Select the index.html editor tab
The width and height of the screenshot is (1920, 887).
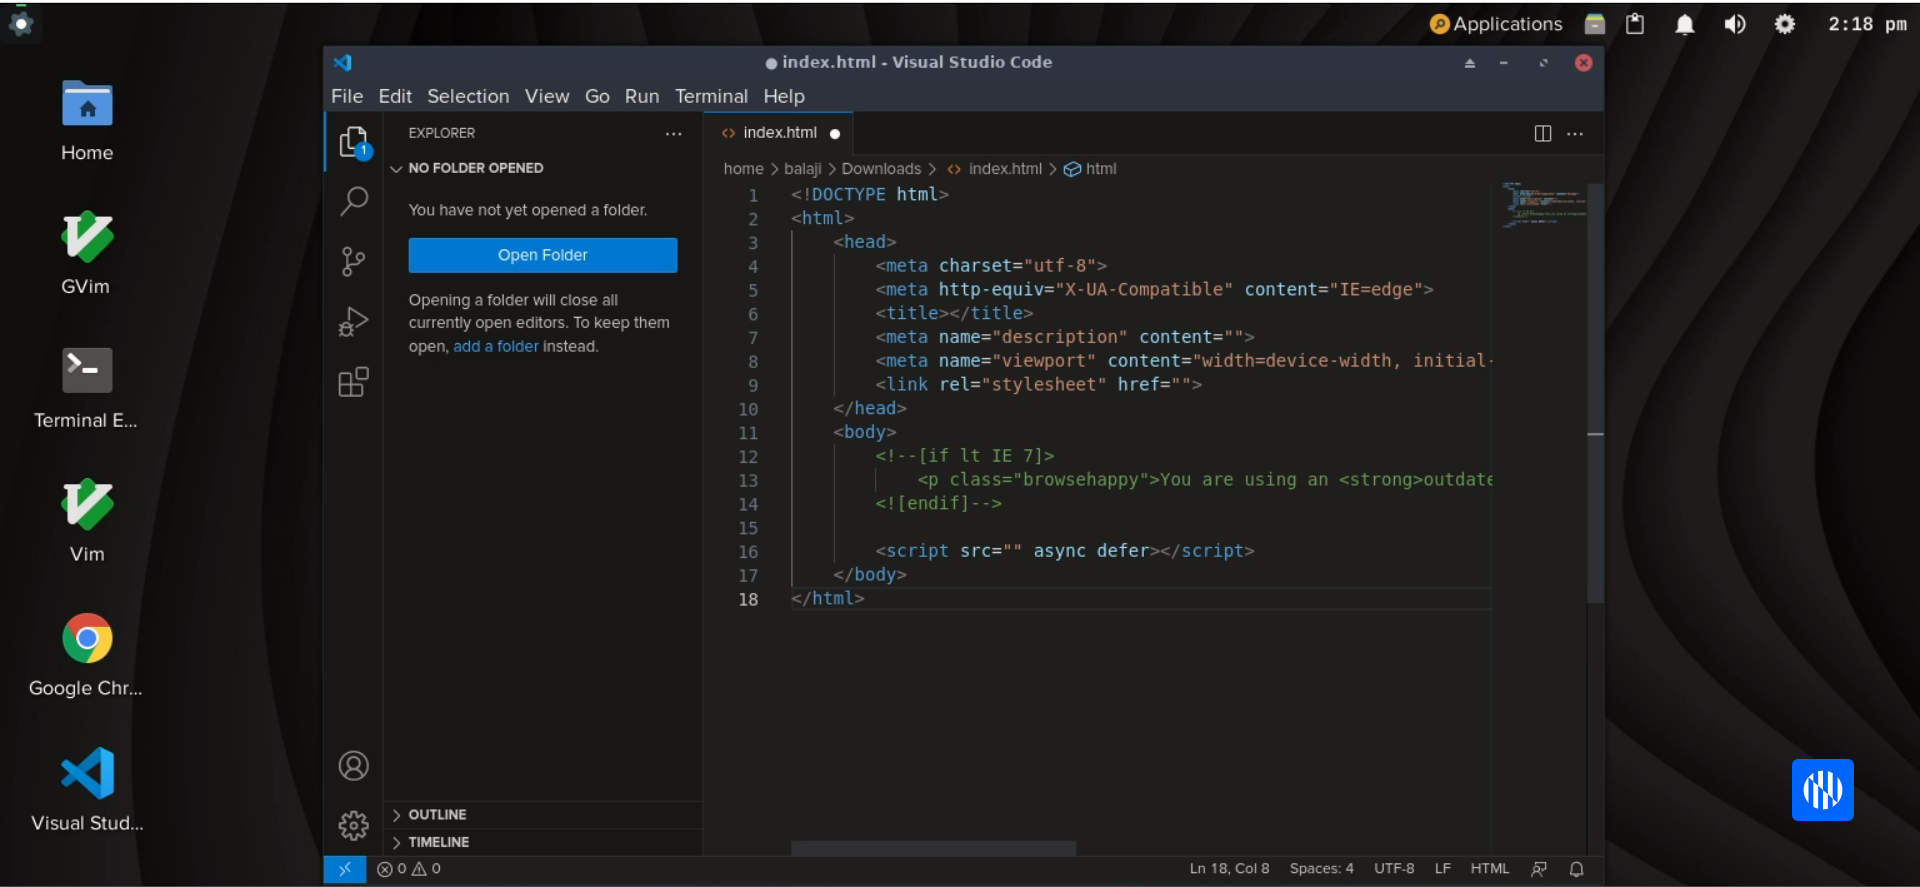click(779, 133)
